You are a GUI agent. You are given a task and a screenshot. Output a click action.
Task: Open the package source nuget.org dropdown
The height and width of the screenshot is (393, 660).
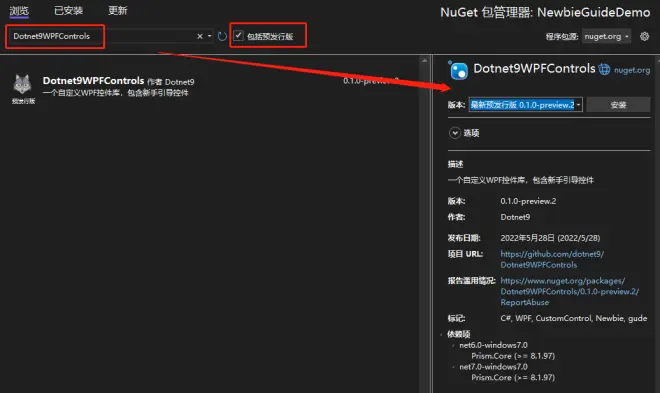point(607,37)
